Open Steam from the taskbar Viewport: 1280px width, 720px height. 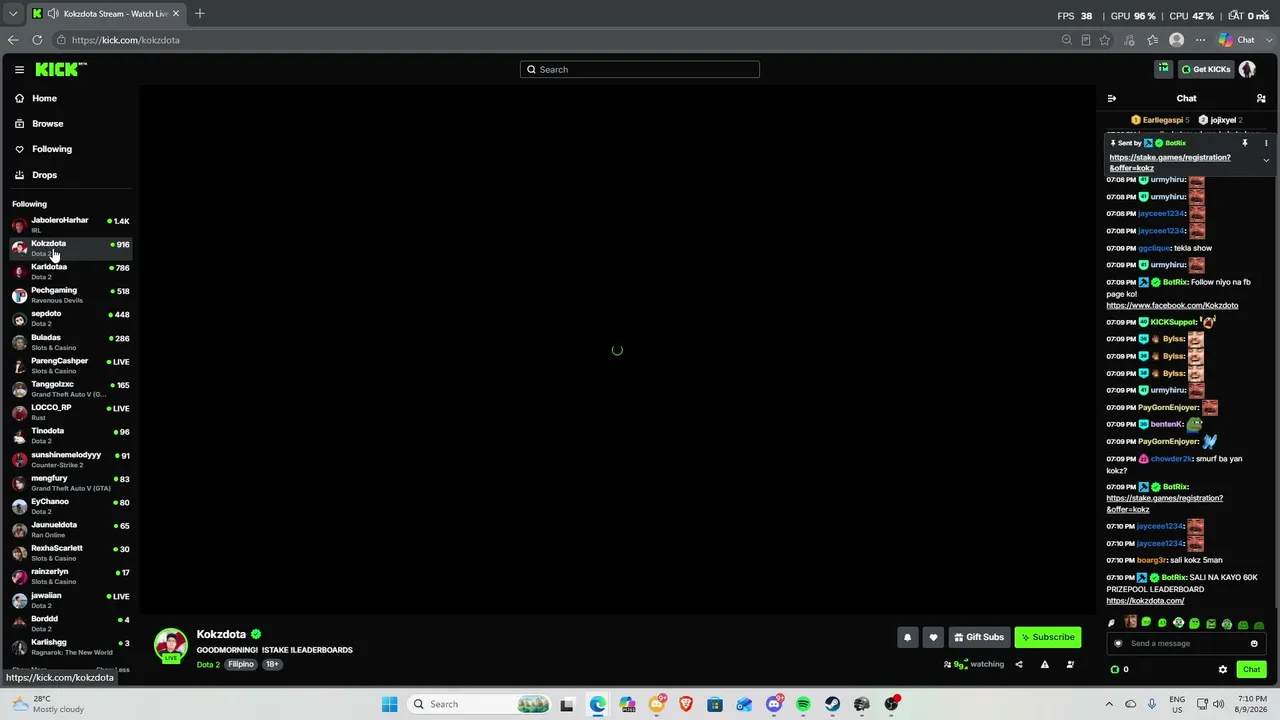coord(832,704)
